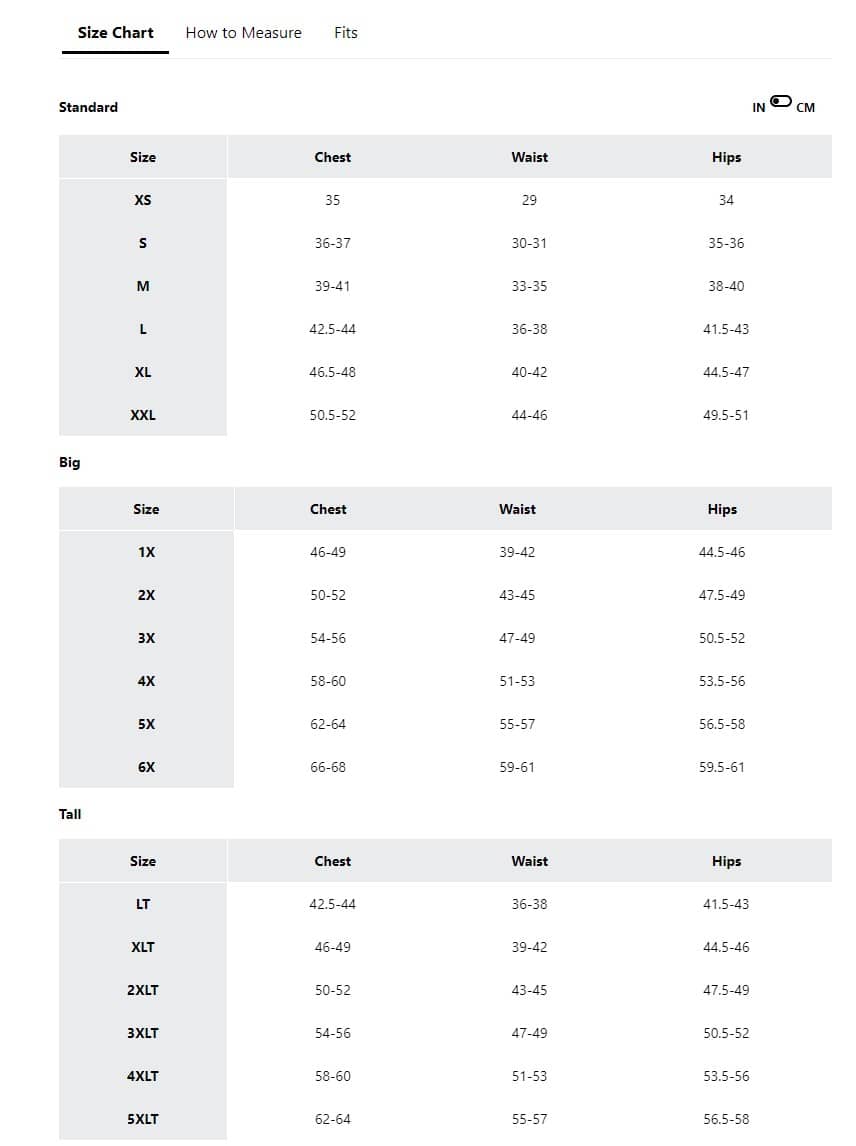Select the 5XLT size row label
The height and width of the screenshot is (1146, 856).
143,1119
